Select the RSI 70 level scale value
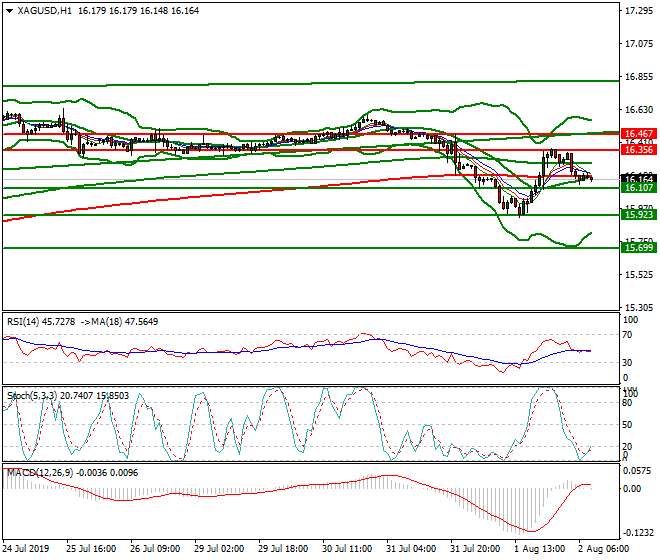Viewport: 660px width, 560px height. point(627,335)
